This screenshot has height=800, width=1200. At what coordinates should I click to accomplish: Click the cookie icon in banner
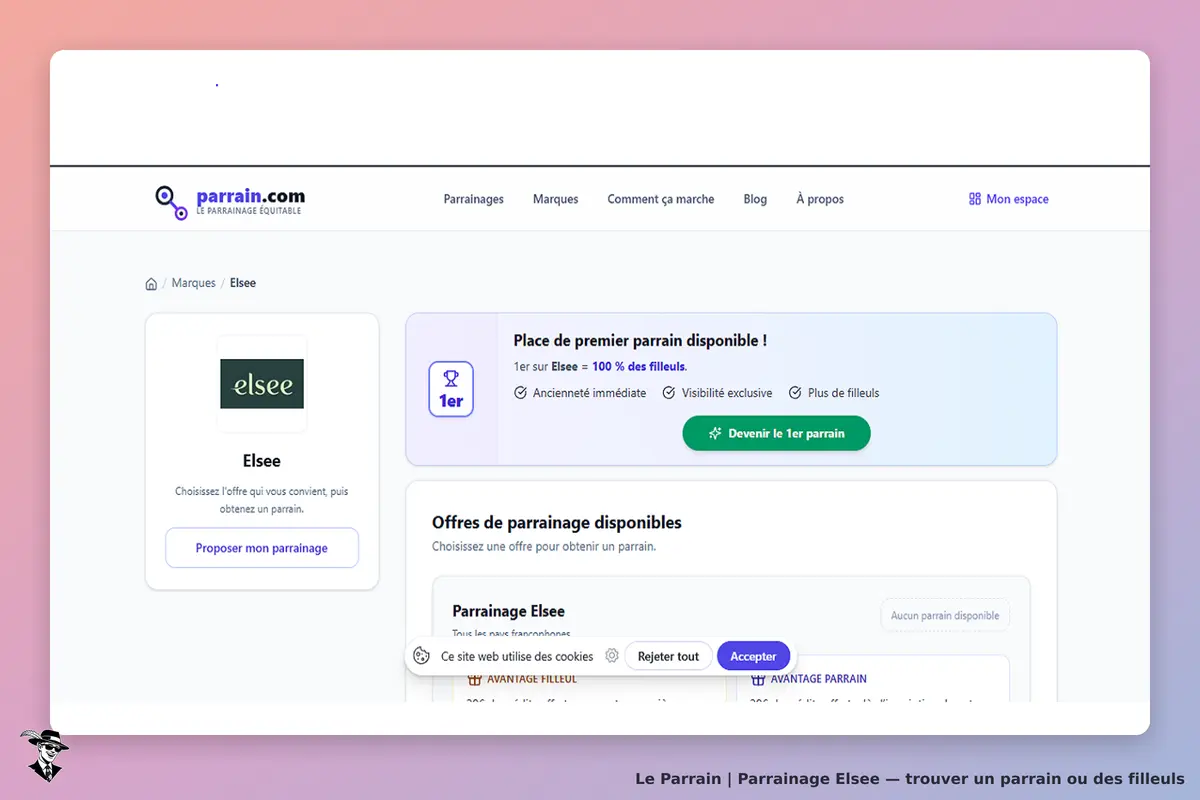(x=422, y=656)
